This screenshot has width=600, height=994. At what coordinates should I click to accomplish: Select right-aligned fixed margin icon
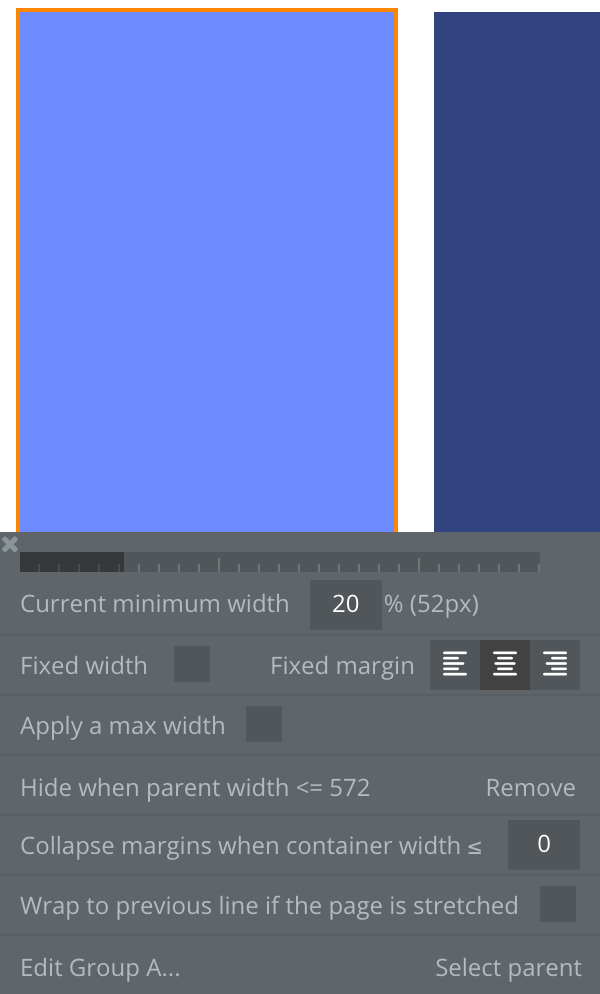555,664
